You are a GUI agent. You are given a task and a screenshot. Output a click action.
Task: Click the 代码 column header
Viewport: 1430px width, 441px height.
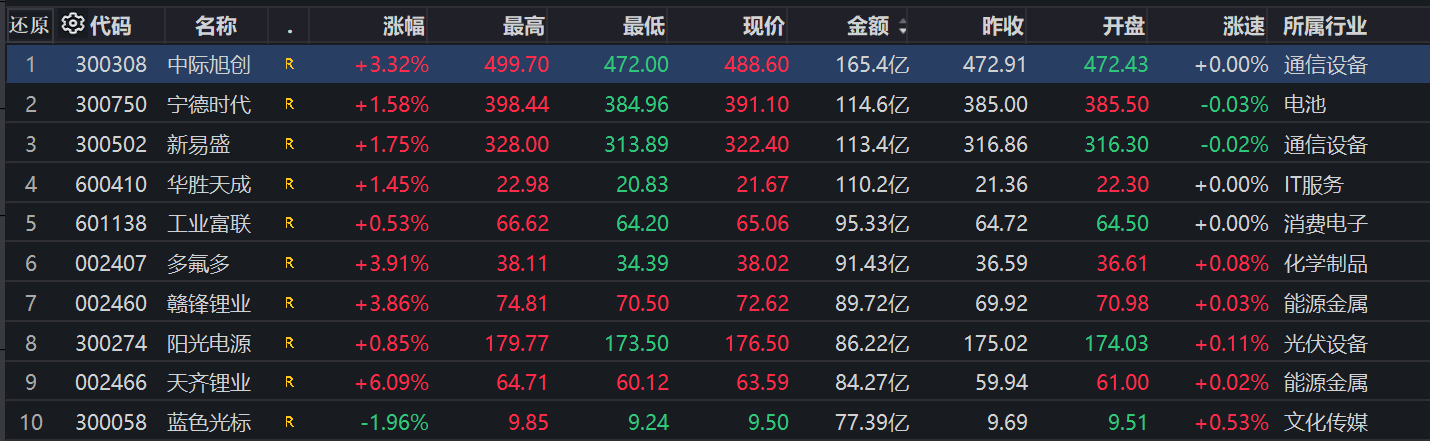click(x=110, y=26)
